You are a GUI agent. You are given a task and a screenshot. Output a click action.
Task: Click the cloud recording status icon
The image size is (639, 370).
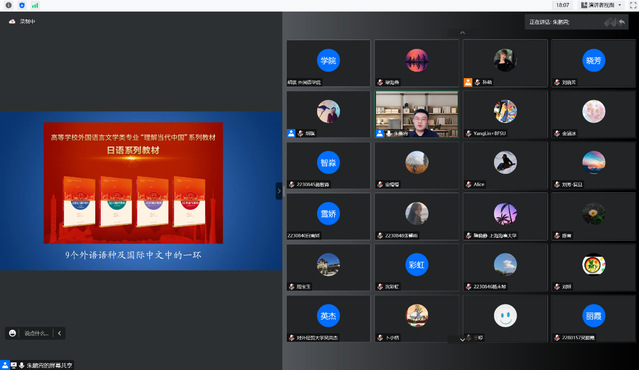click(12, 22)
